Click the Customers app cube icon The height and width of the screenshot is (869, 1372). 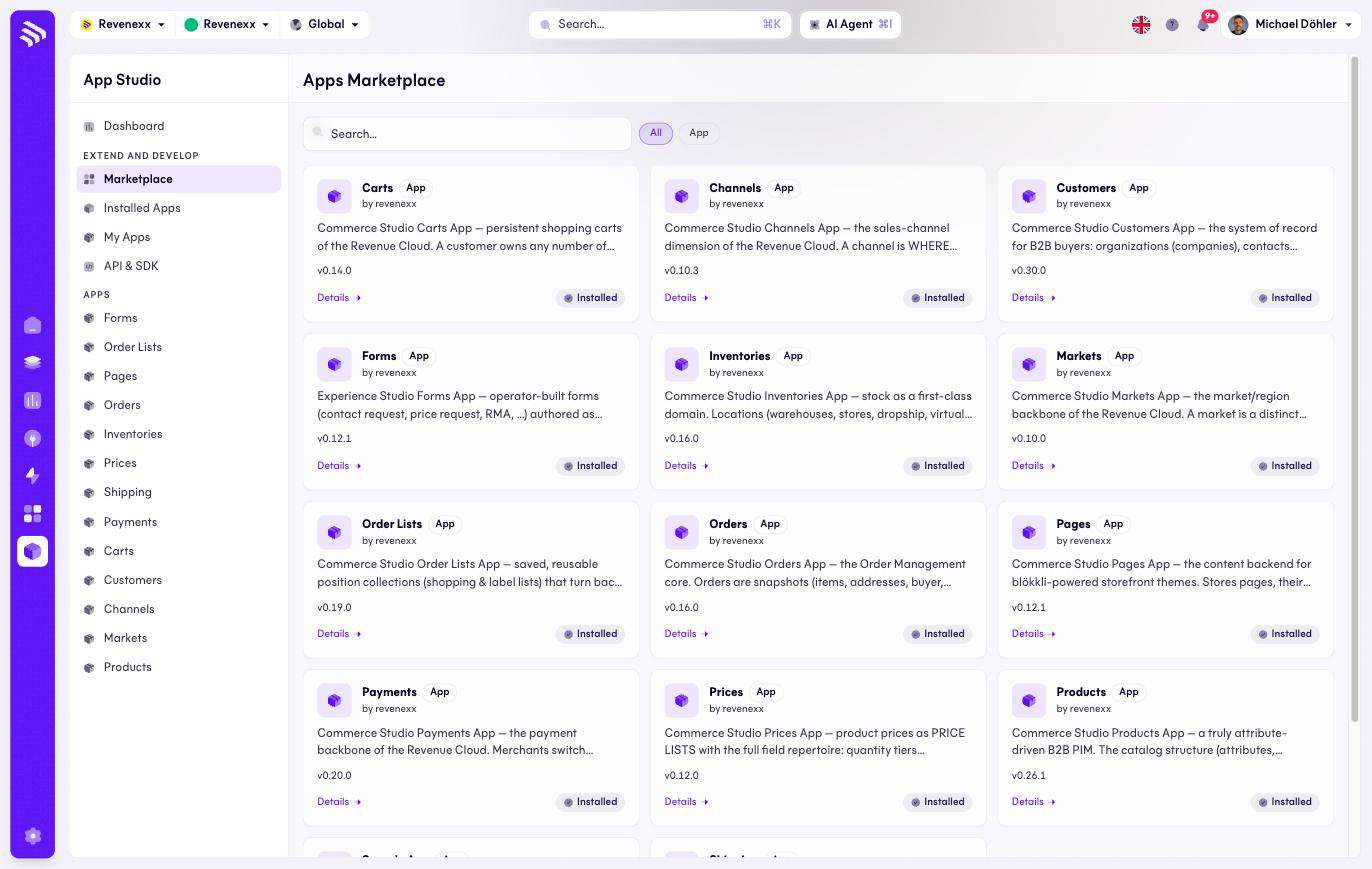coord(1028,196)
